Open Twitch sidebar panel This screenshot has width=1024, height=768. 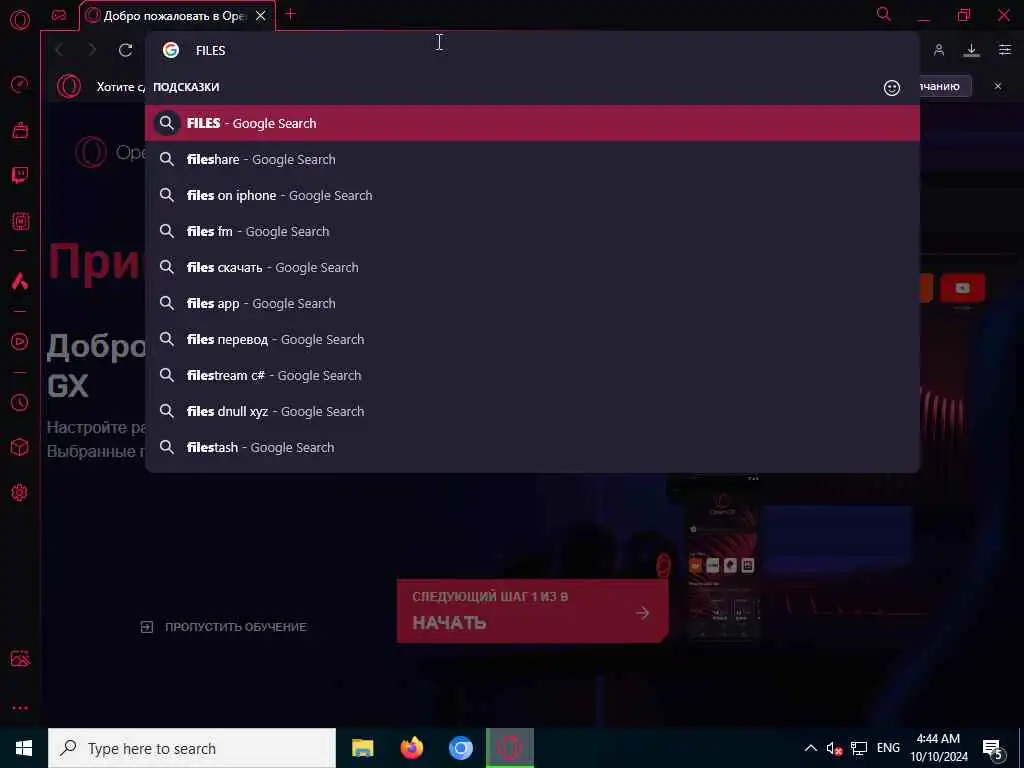(x=20, y=175)
